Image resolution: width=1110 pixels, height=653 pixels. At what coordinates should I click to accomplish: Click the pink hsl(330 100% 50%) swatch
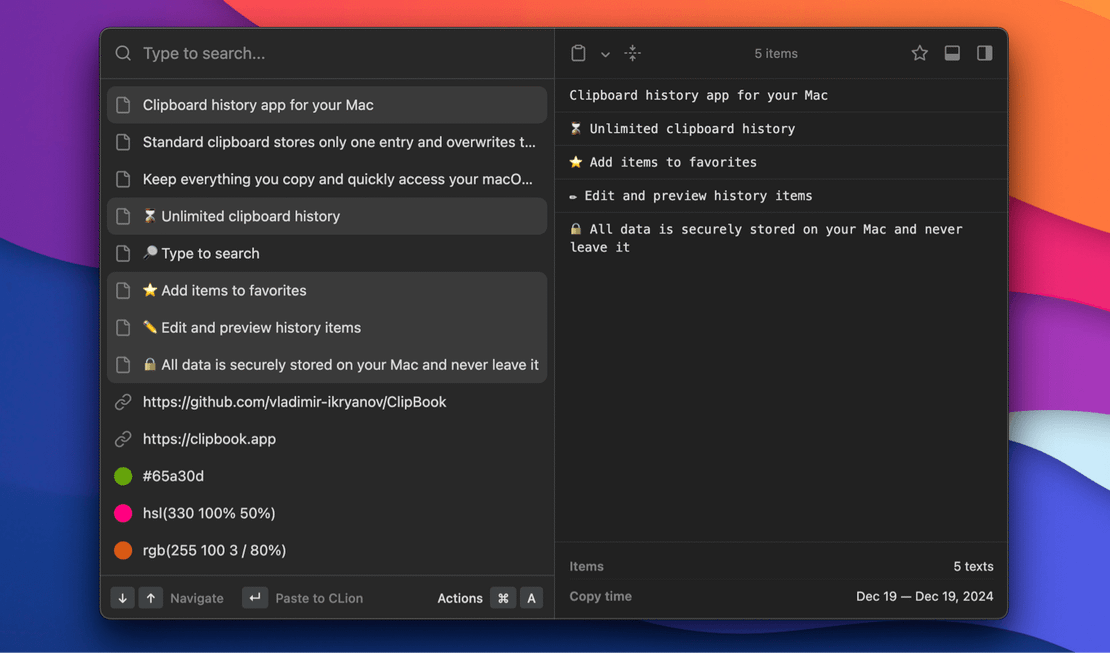coord(123,513)
